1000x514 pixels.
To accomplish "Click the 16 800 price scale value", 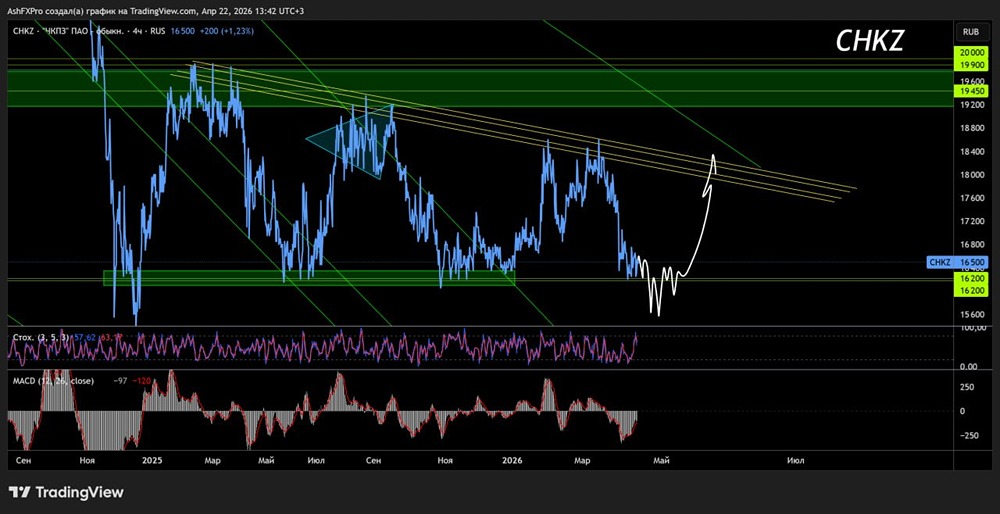I will [971, 245].
